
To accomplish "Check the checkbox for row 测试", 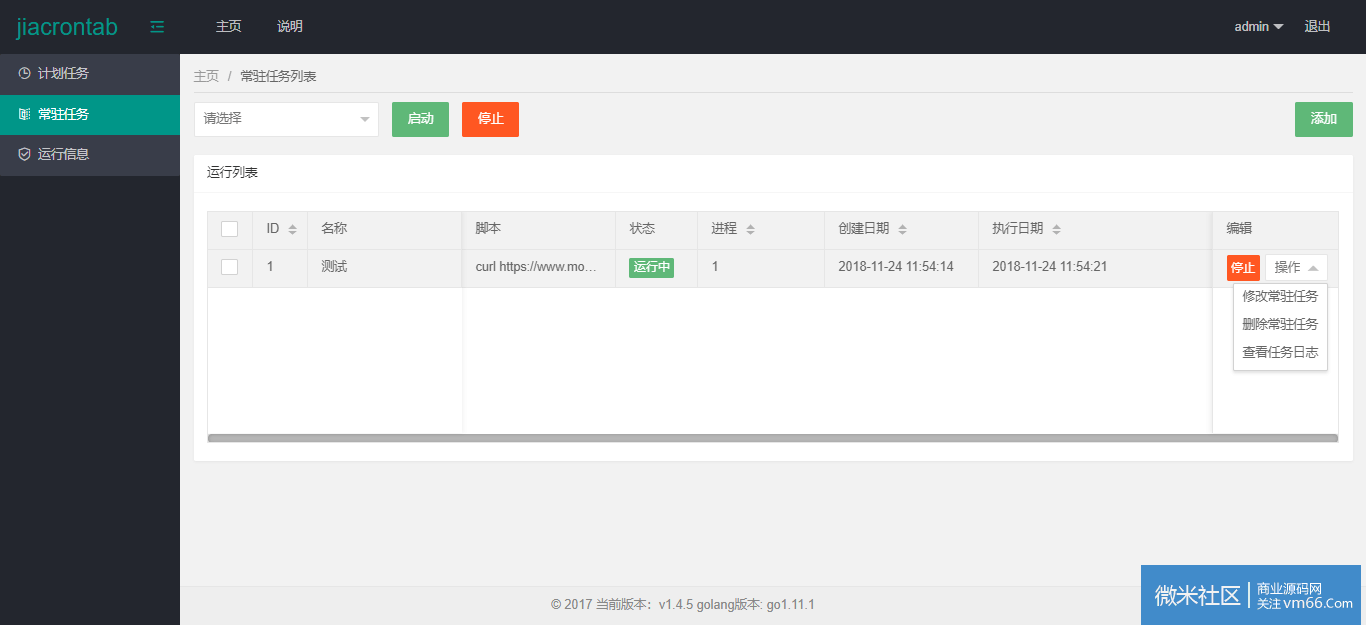I will tap(230, 267).
